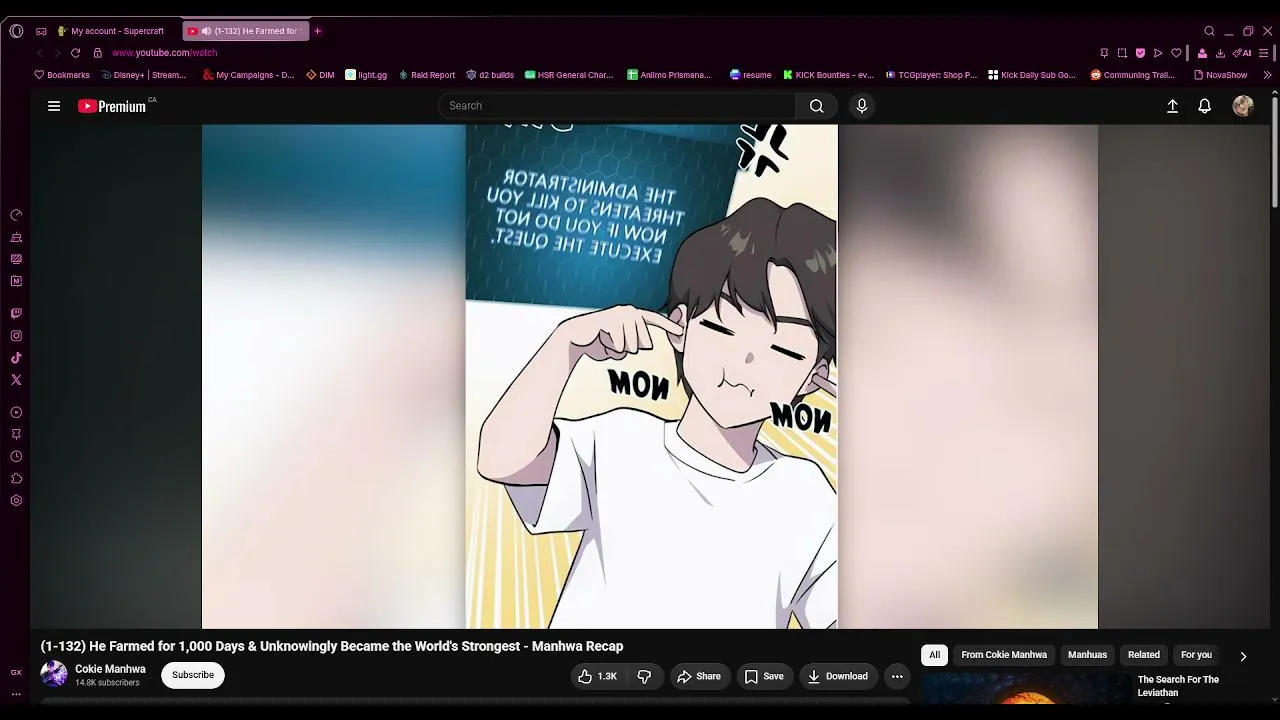Image resolution: width=1280 pixels, height=720 pixels.
Task: Open the TCGplayer bookmark
Action: (931, 75)
